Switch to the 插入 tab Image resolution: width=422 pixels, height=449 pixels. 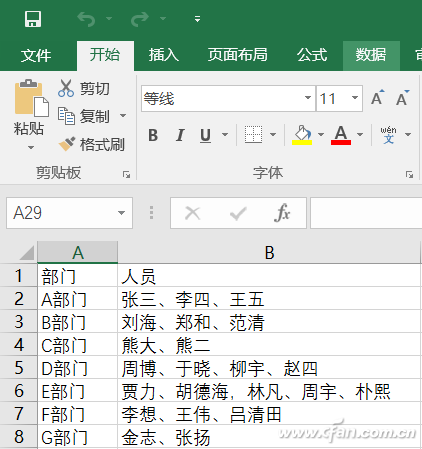[164, 55]
